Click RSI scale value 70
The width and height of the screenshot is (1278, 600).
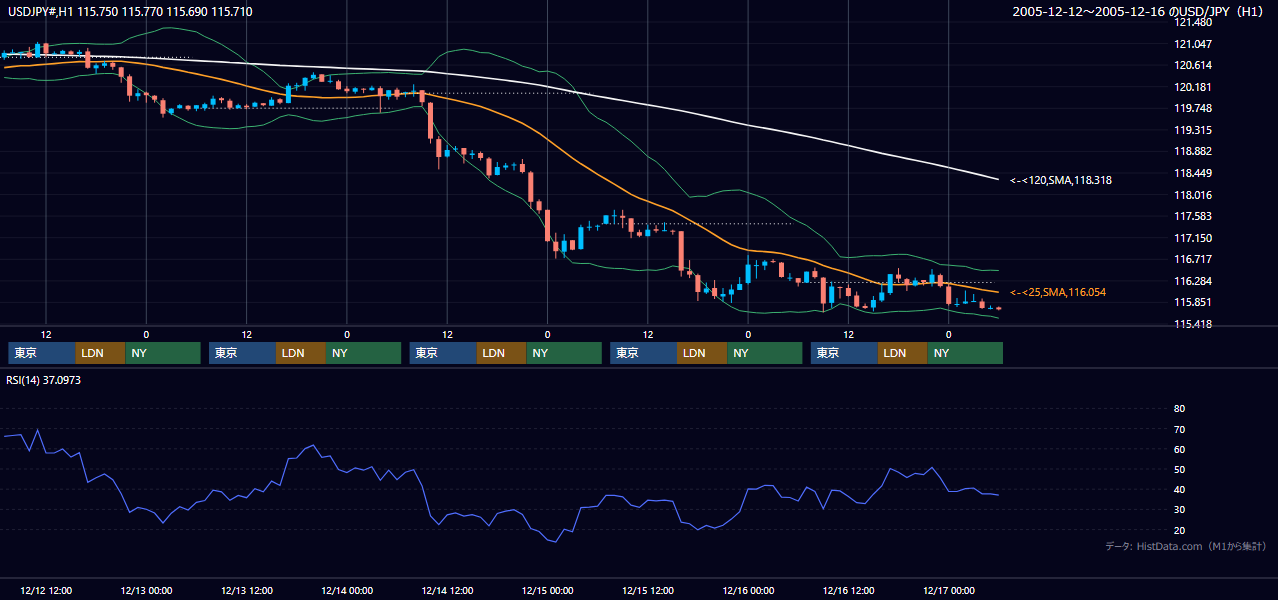(x=1179, y=430)
